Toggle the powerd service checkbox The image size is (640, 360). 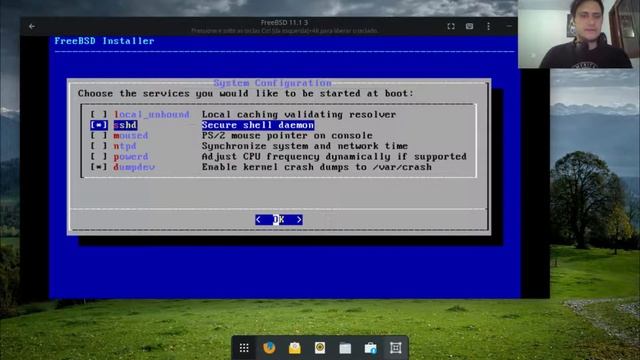tap(99, 156)
